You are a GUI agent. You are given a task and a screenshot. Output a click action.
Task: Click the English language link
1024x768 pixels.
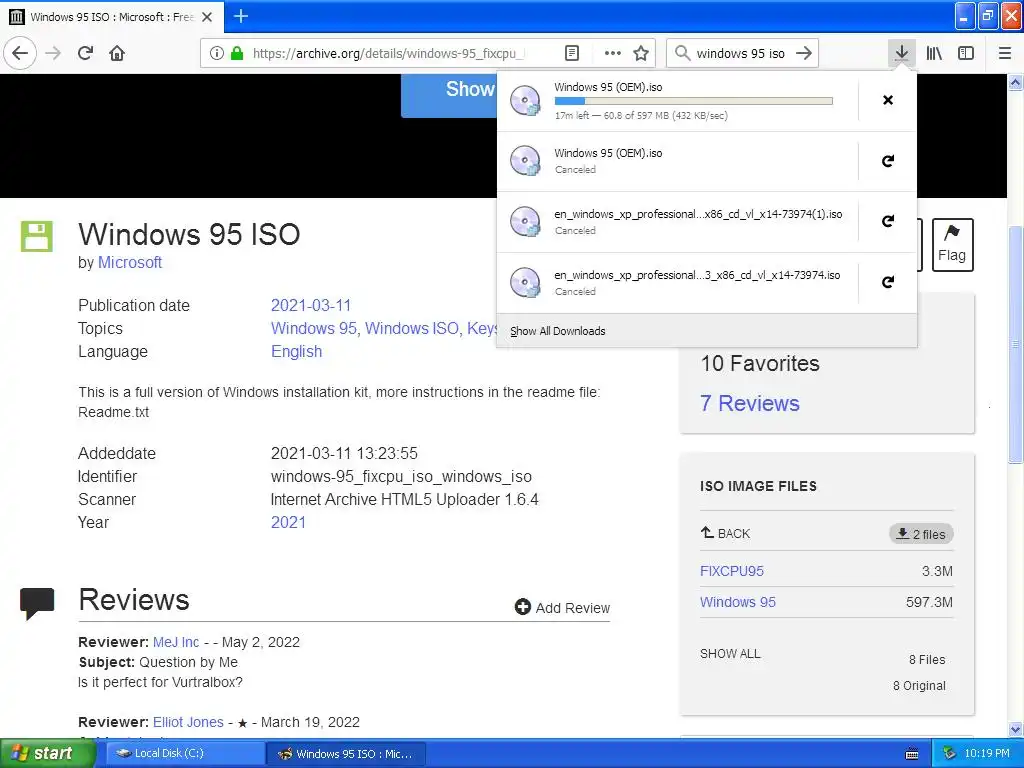(296, 351)
